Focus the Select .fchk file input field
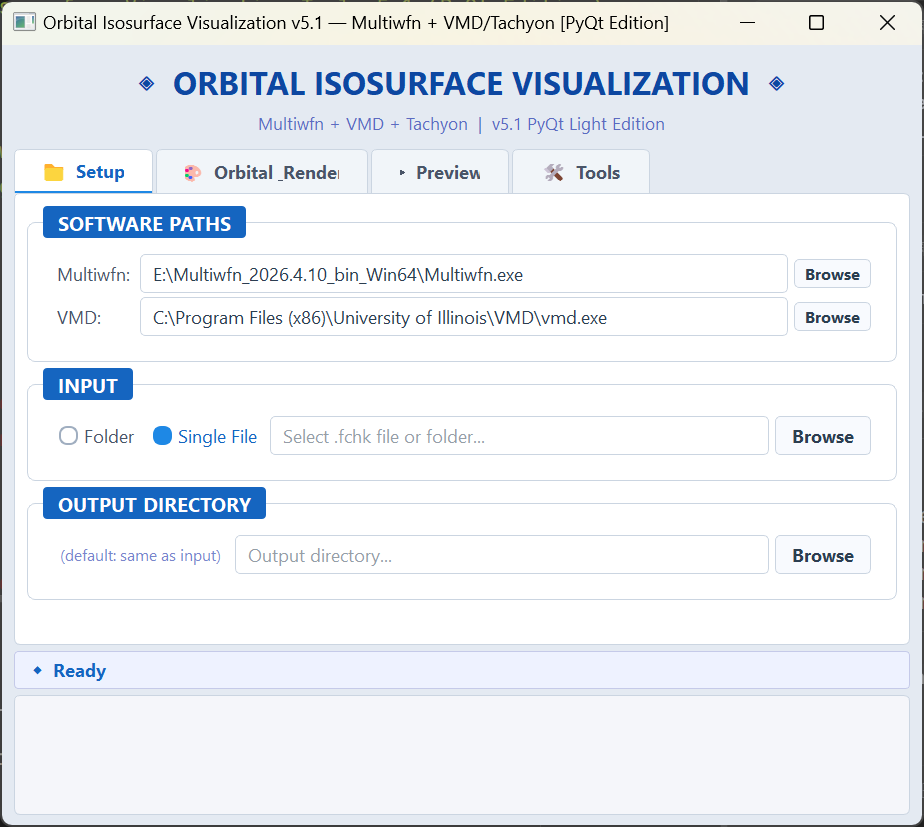The height and width of the screenshot is (827, 924). tap(519, 436)
